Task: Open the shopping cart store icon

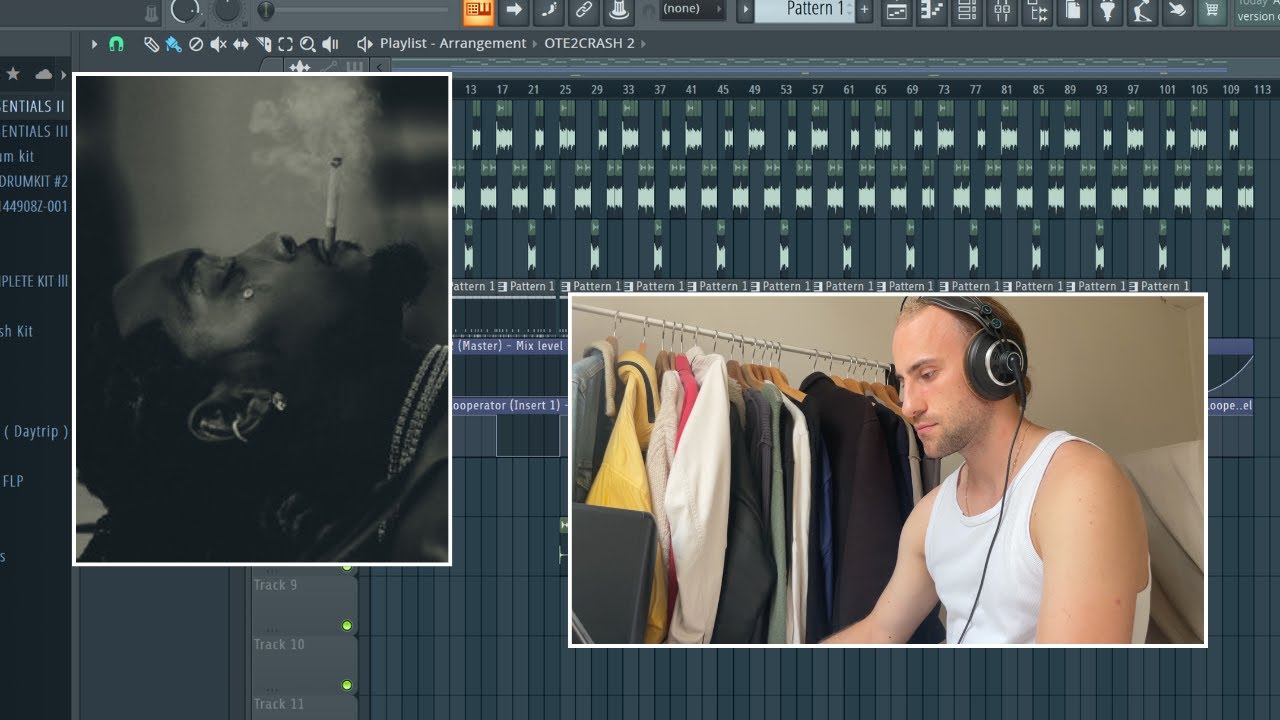Action: (1212, 11)
